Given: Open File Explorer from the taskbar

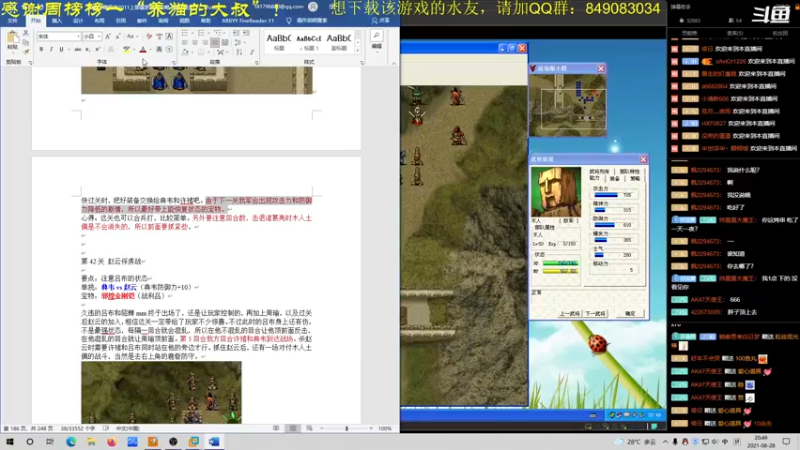Looking at the screenshot, I should [x=91, y=442].
